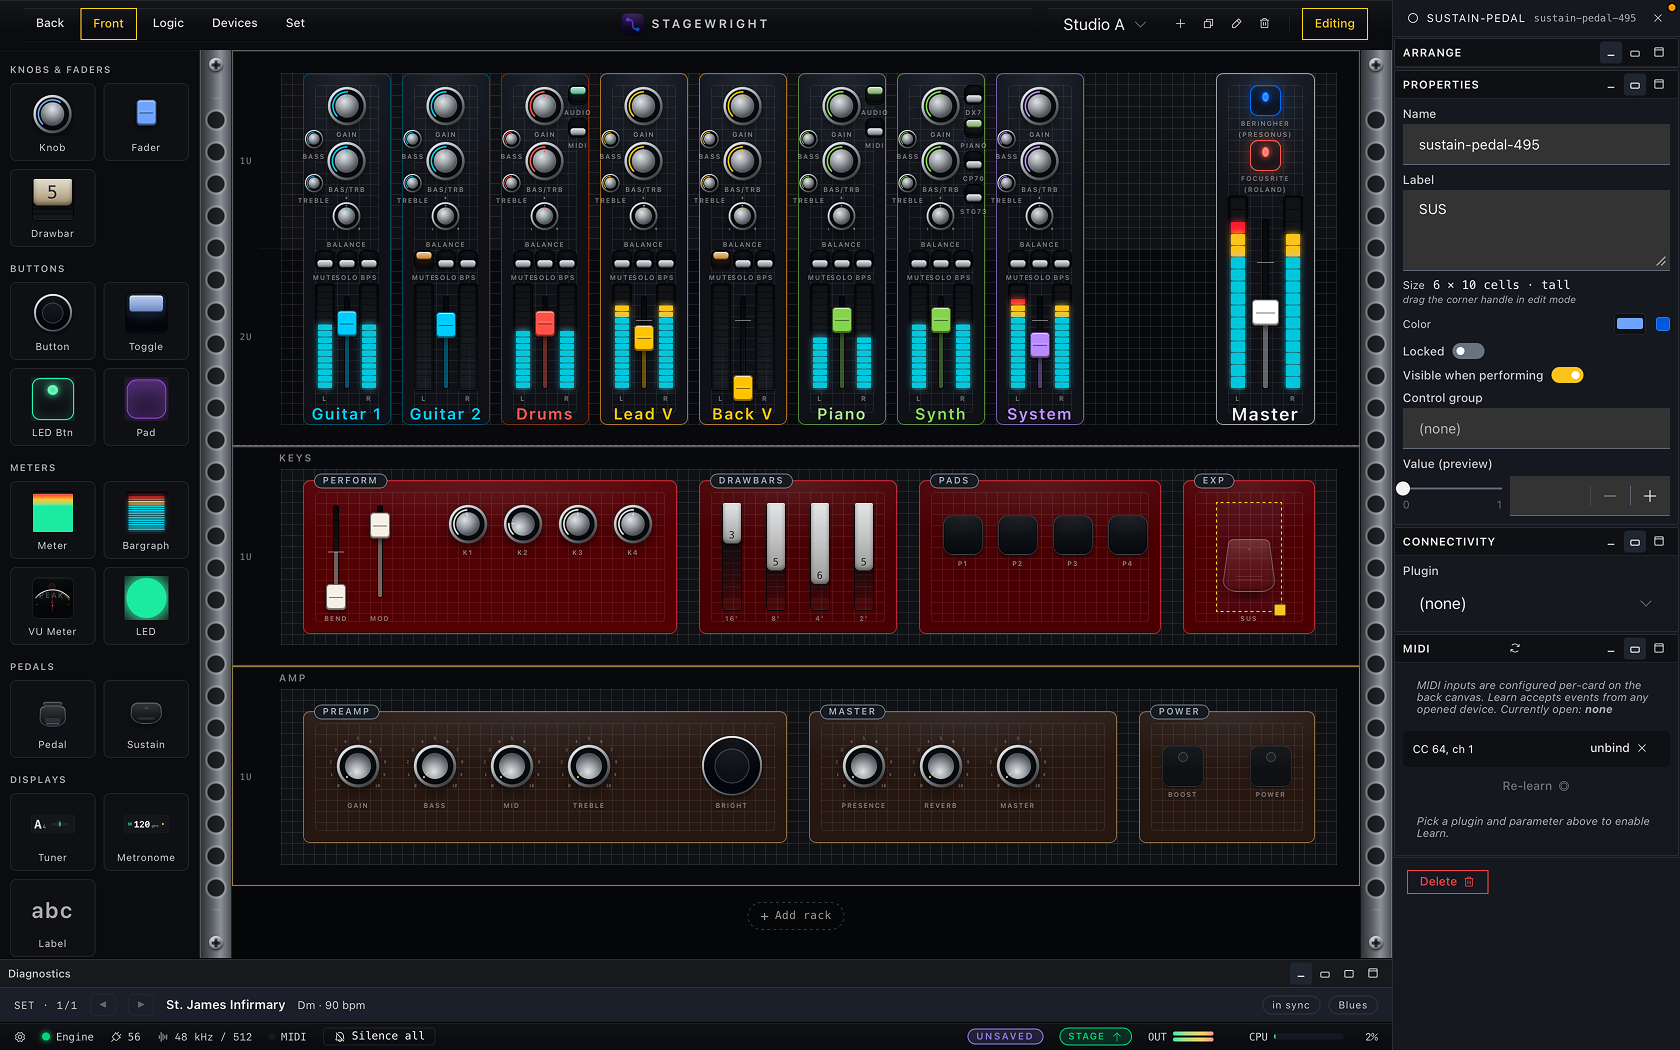Choose the Sustain widget in the palette

click(x=146, y=719)
